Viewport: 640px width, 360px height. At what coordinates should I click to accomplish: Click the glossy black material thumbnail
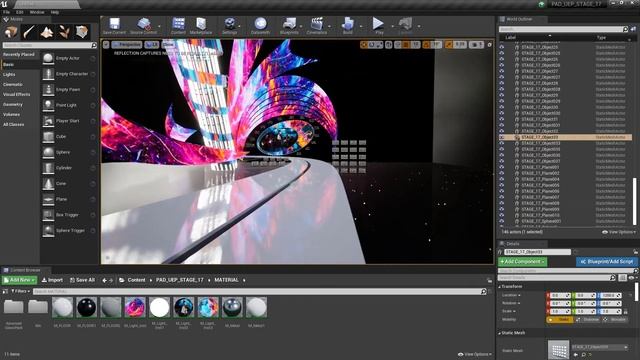[87, 307]
